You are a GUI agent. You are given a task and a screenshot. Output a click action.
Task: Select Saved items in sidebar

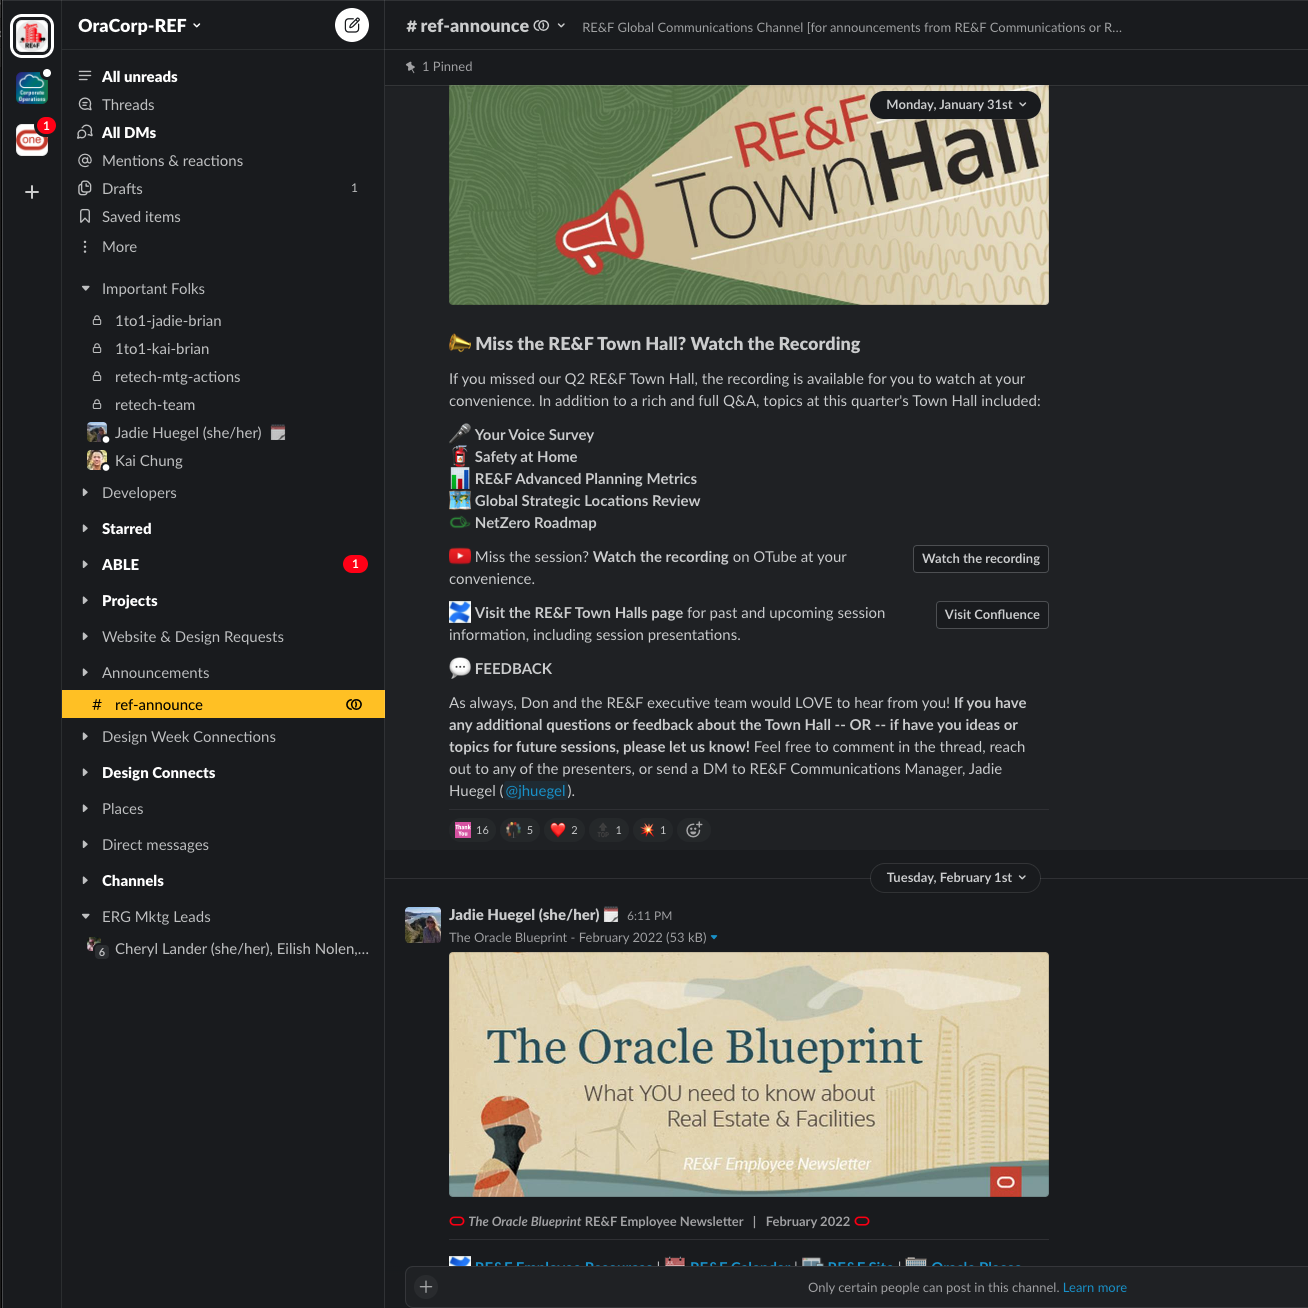141,217
